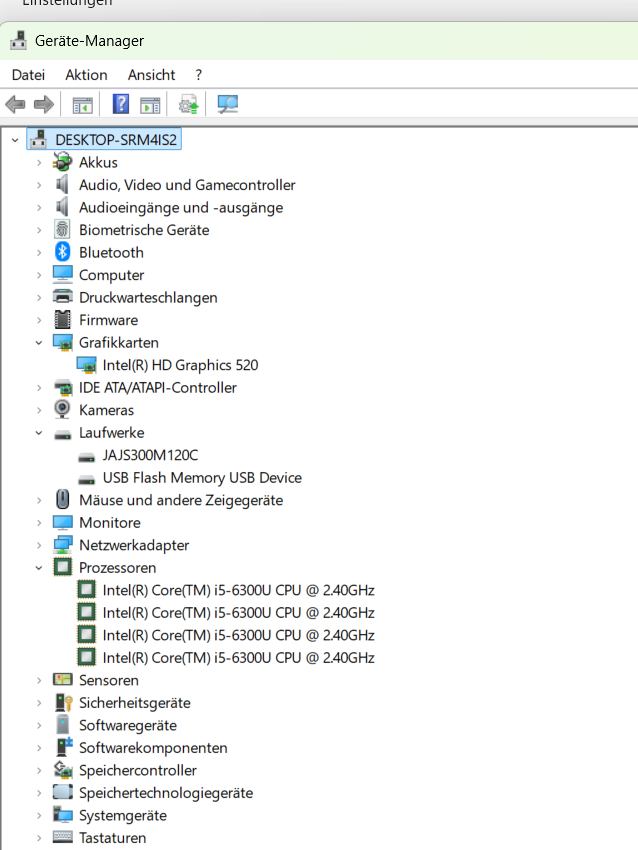Click the scan for hardware changes icon

[228, 104]
